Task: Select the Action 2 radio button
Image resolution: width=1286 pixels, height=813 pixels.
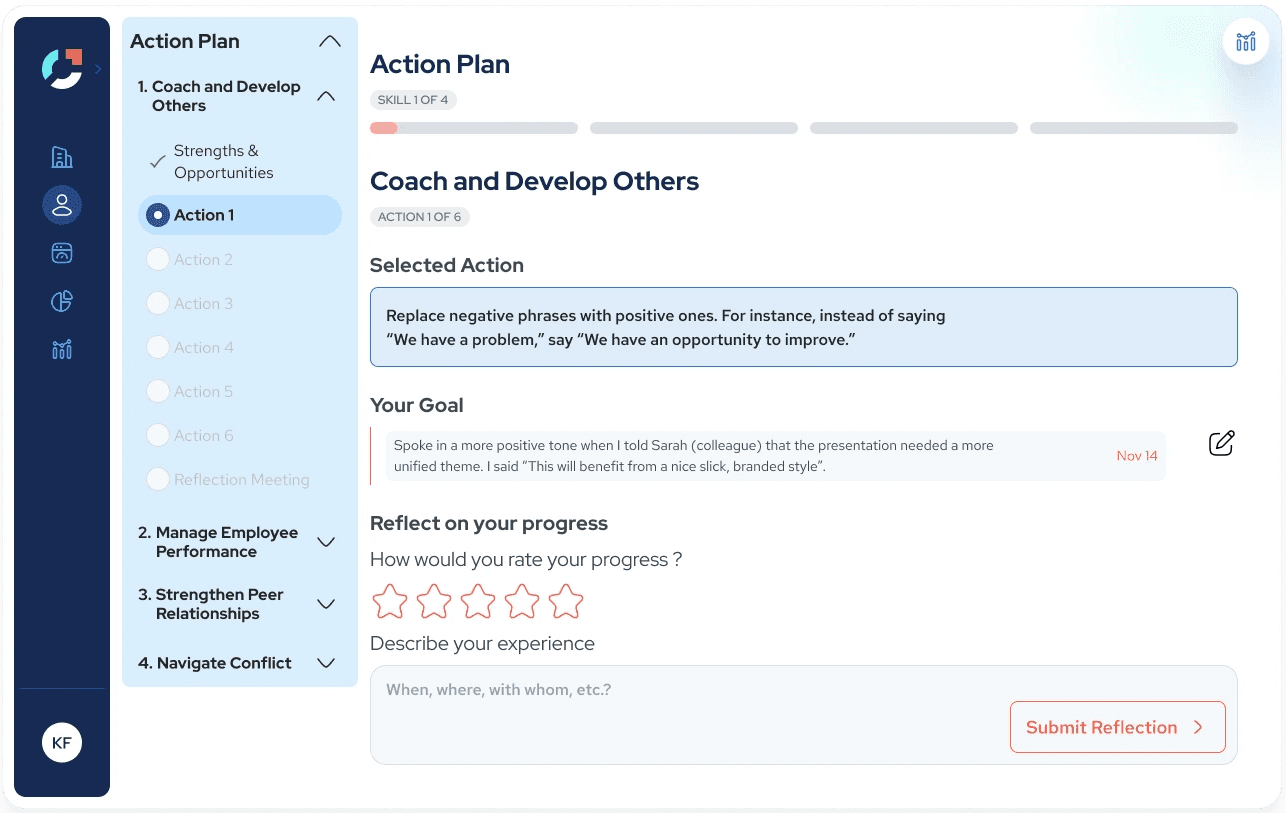Action: point(158,259)
